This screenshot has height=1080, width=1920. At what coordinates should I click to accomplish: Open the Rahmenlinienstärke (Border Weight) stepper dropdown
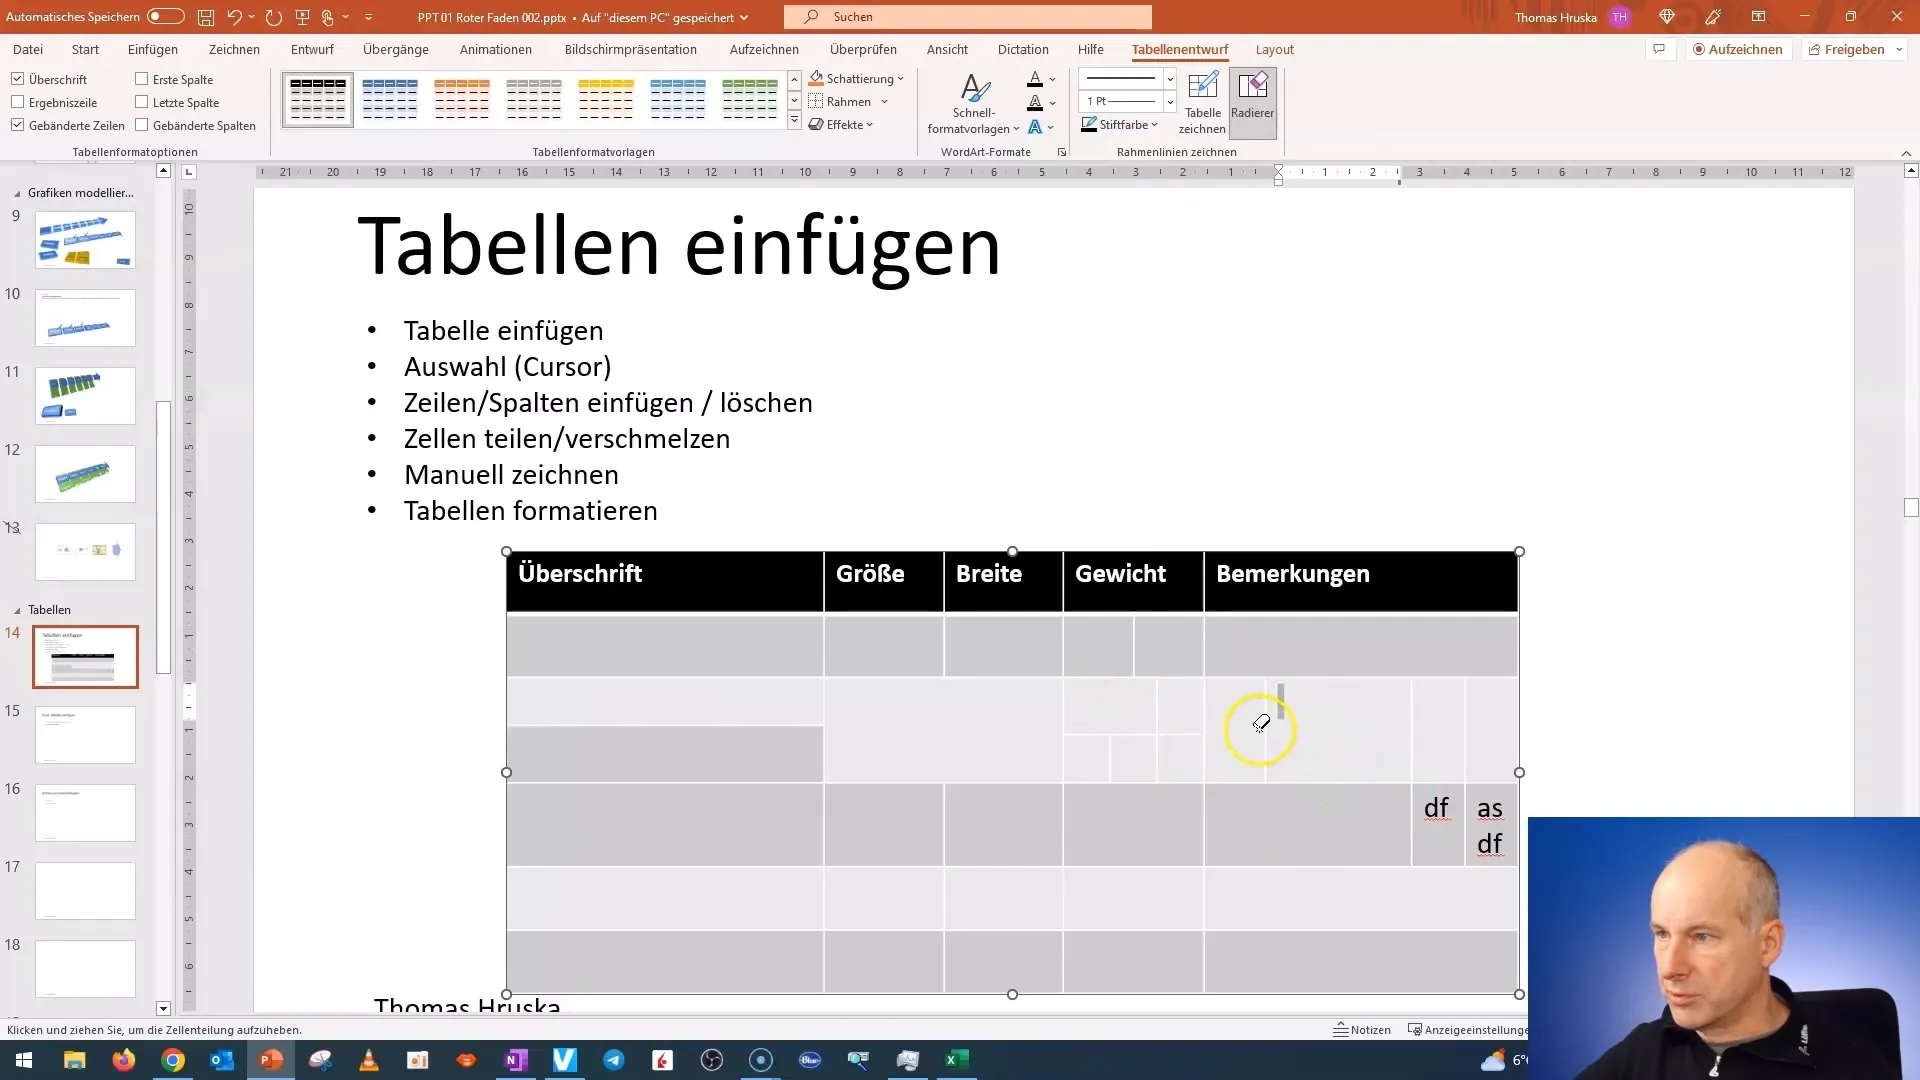click(1170, 102)
